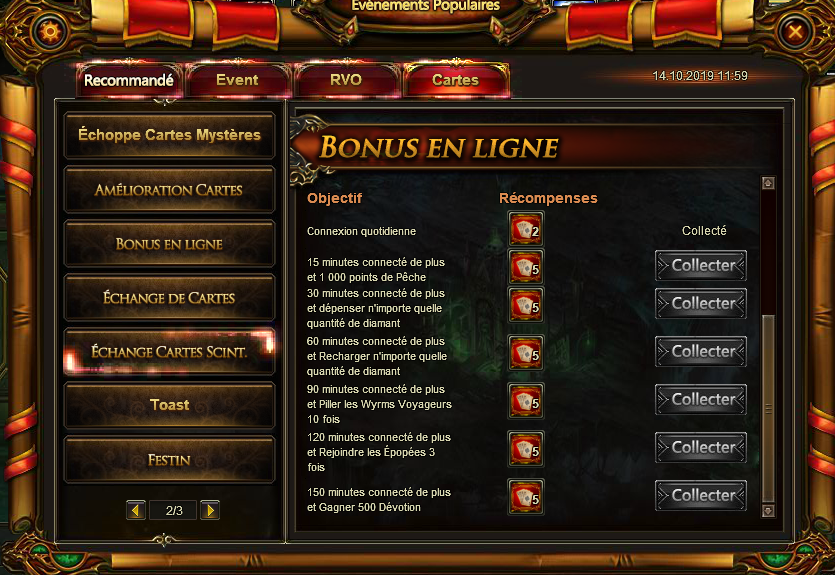Go to previous page of event list

[136, 511]
